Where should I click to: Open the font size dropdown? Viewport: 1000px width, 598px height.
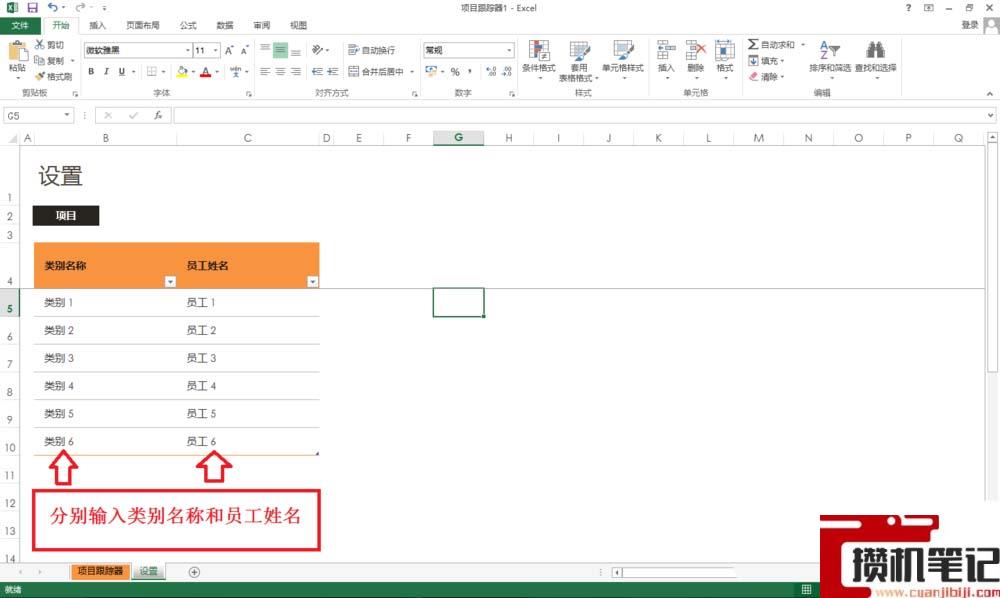click(x=216, y=50)
